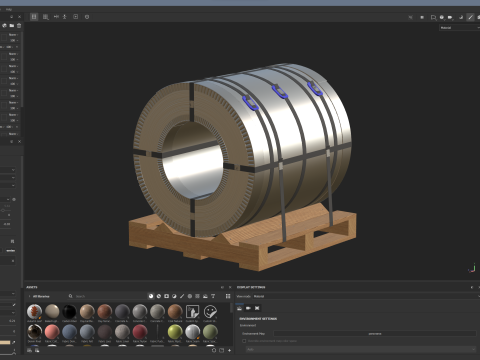Show alphas category in Assets panel
The height and width of the screenshot is (360, 480).
click(x=190, y=296)
